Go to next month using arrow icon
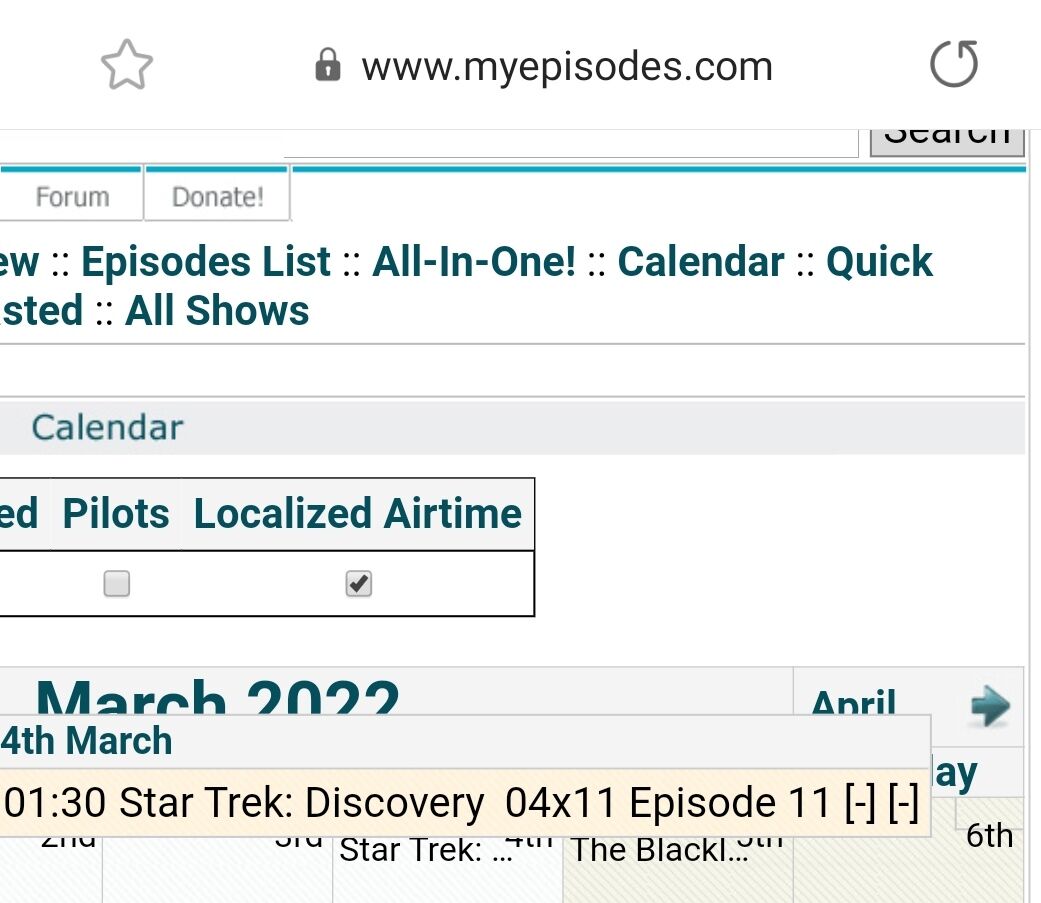Viewport: 1041px width, 903px height. (989, 706)
